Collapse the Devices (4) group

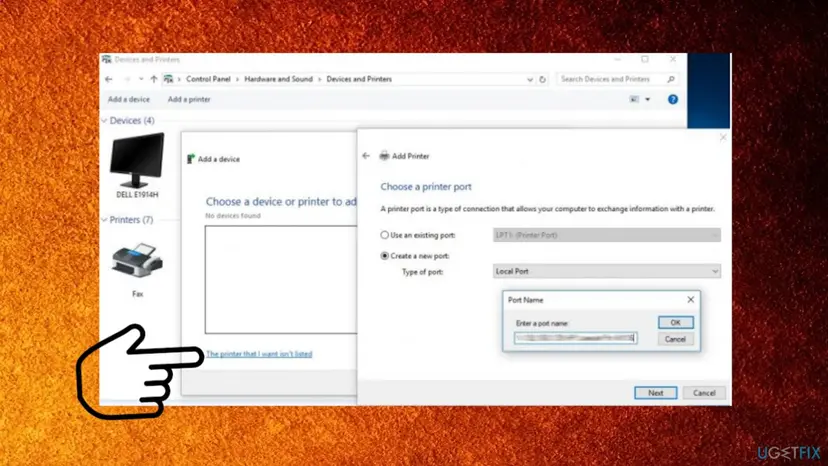pyautogui.click(x=104, y=121)
